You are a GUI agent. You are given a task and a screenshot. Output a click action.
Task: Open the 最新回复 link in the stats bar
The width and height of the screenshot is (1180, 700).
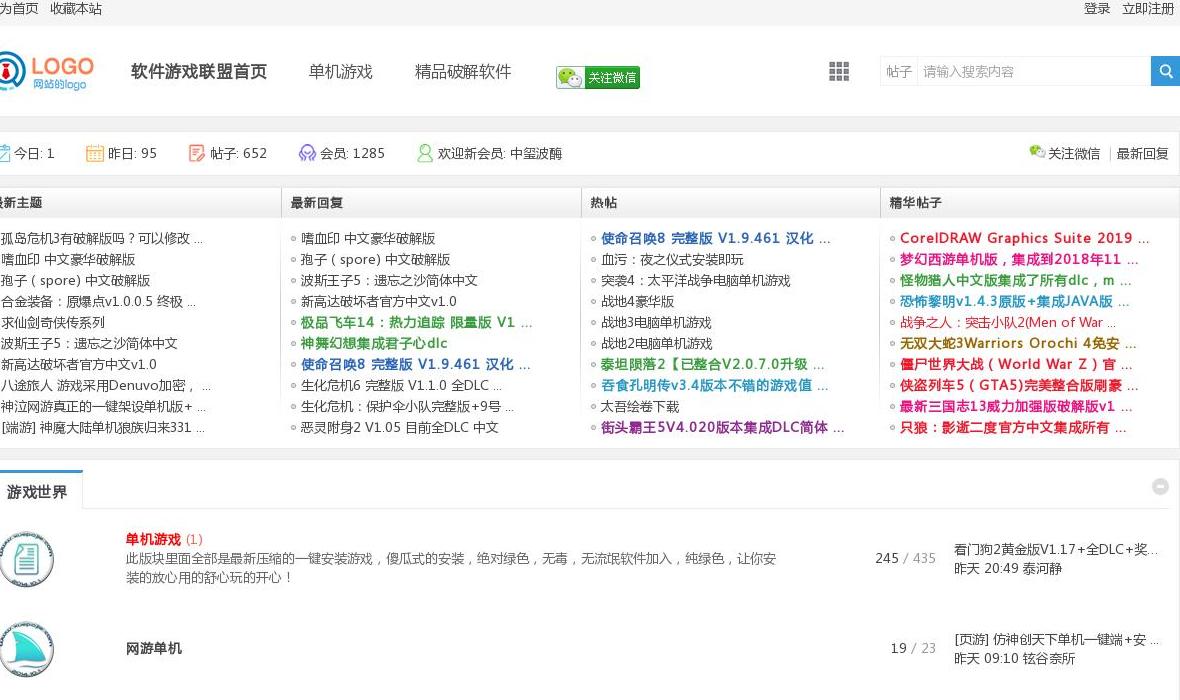coord(1142,154)
